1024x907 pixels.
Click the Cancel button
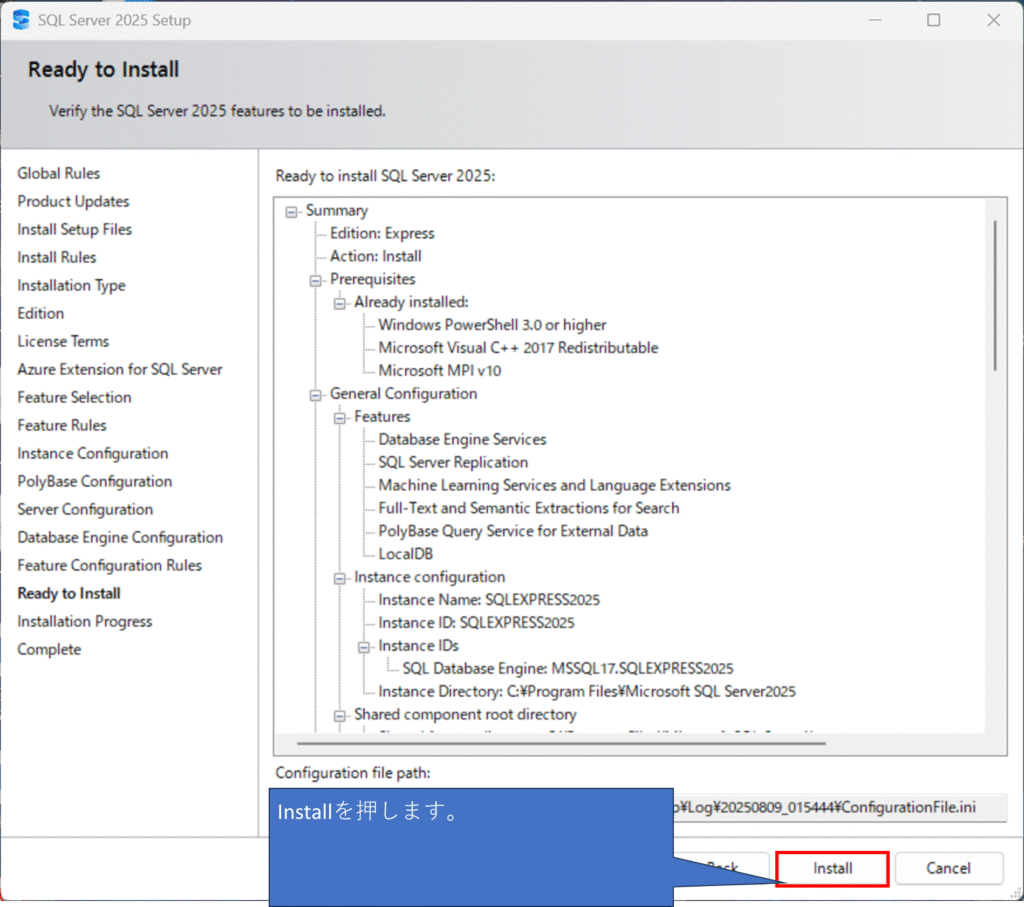click(x=948, y=868)
